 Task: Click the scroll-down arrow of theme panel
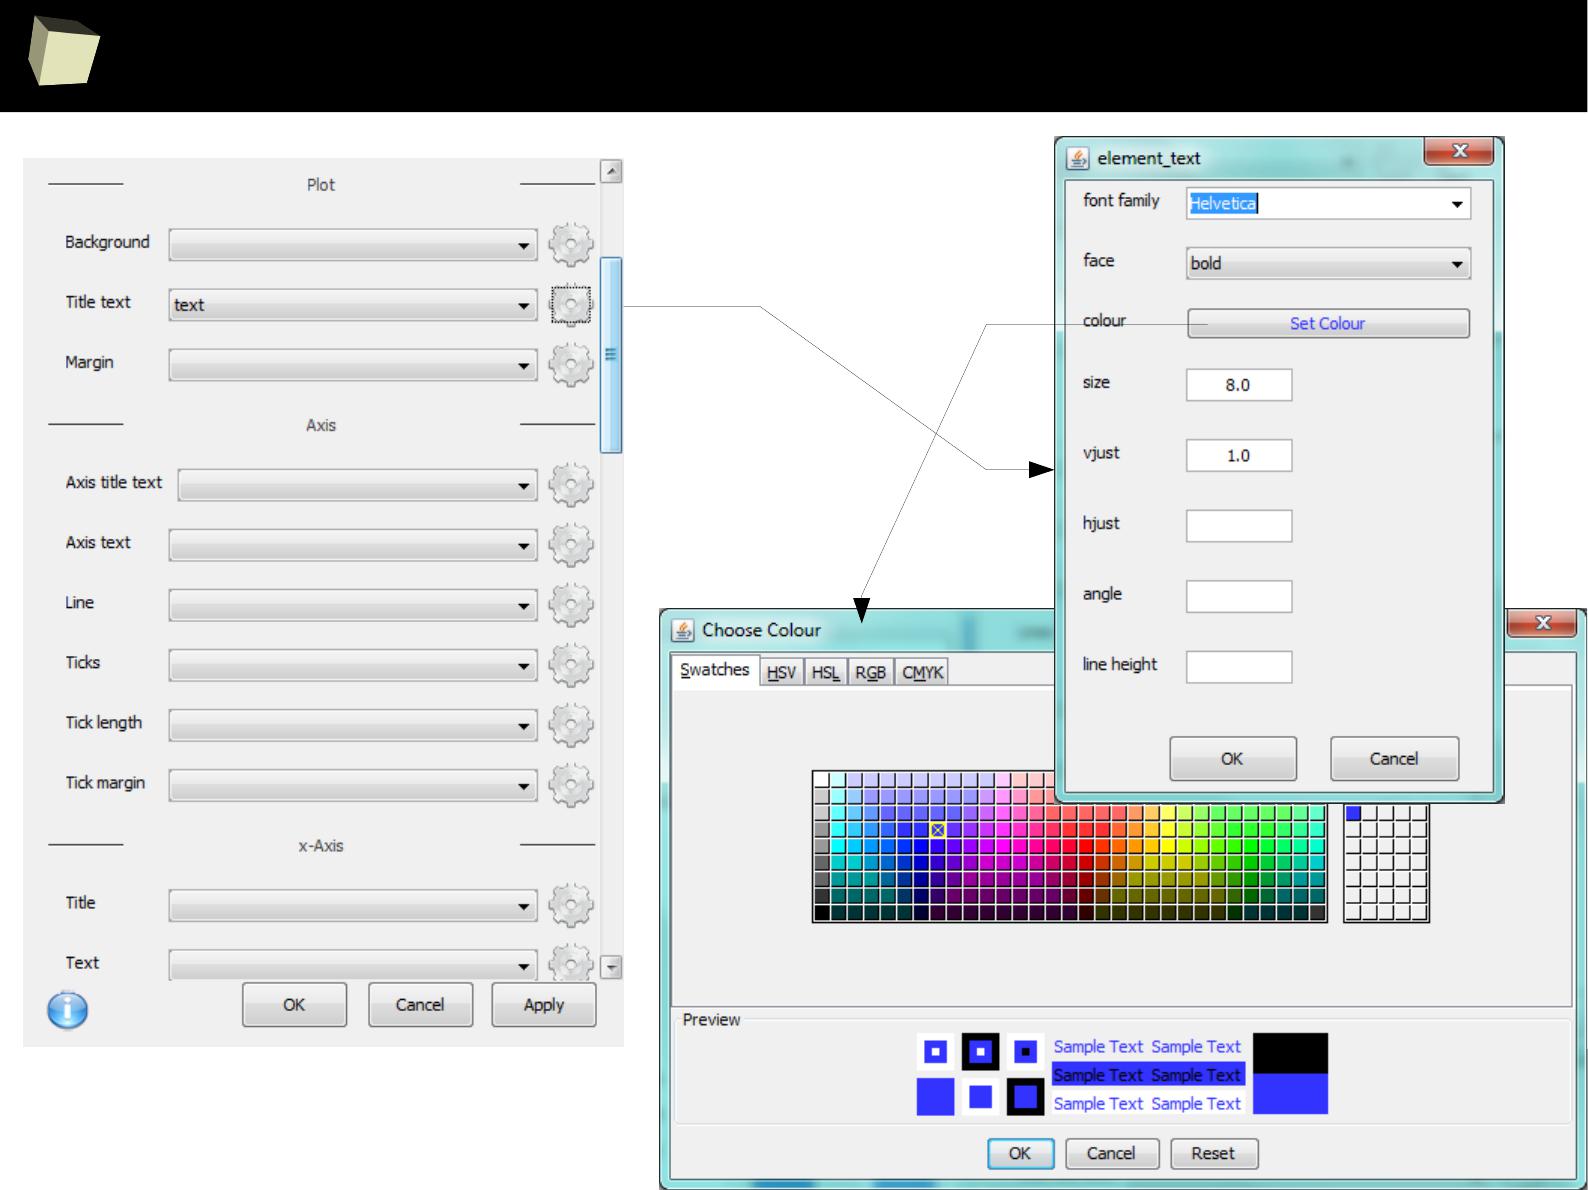click(x=612, y=967)
